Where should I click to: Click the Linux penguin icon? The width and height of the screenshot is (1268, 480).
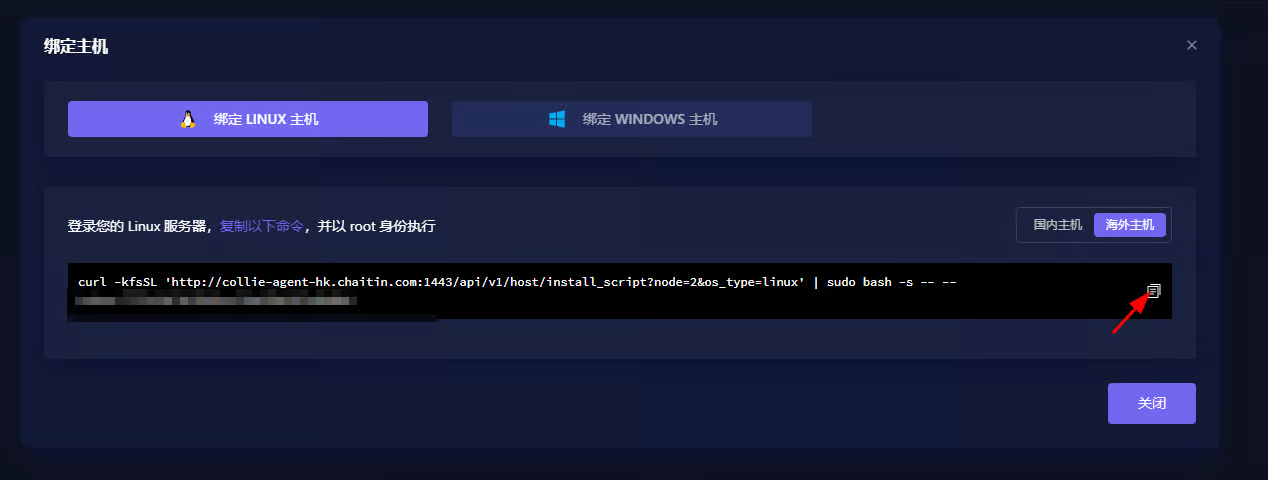[x=187, y=119]
